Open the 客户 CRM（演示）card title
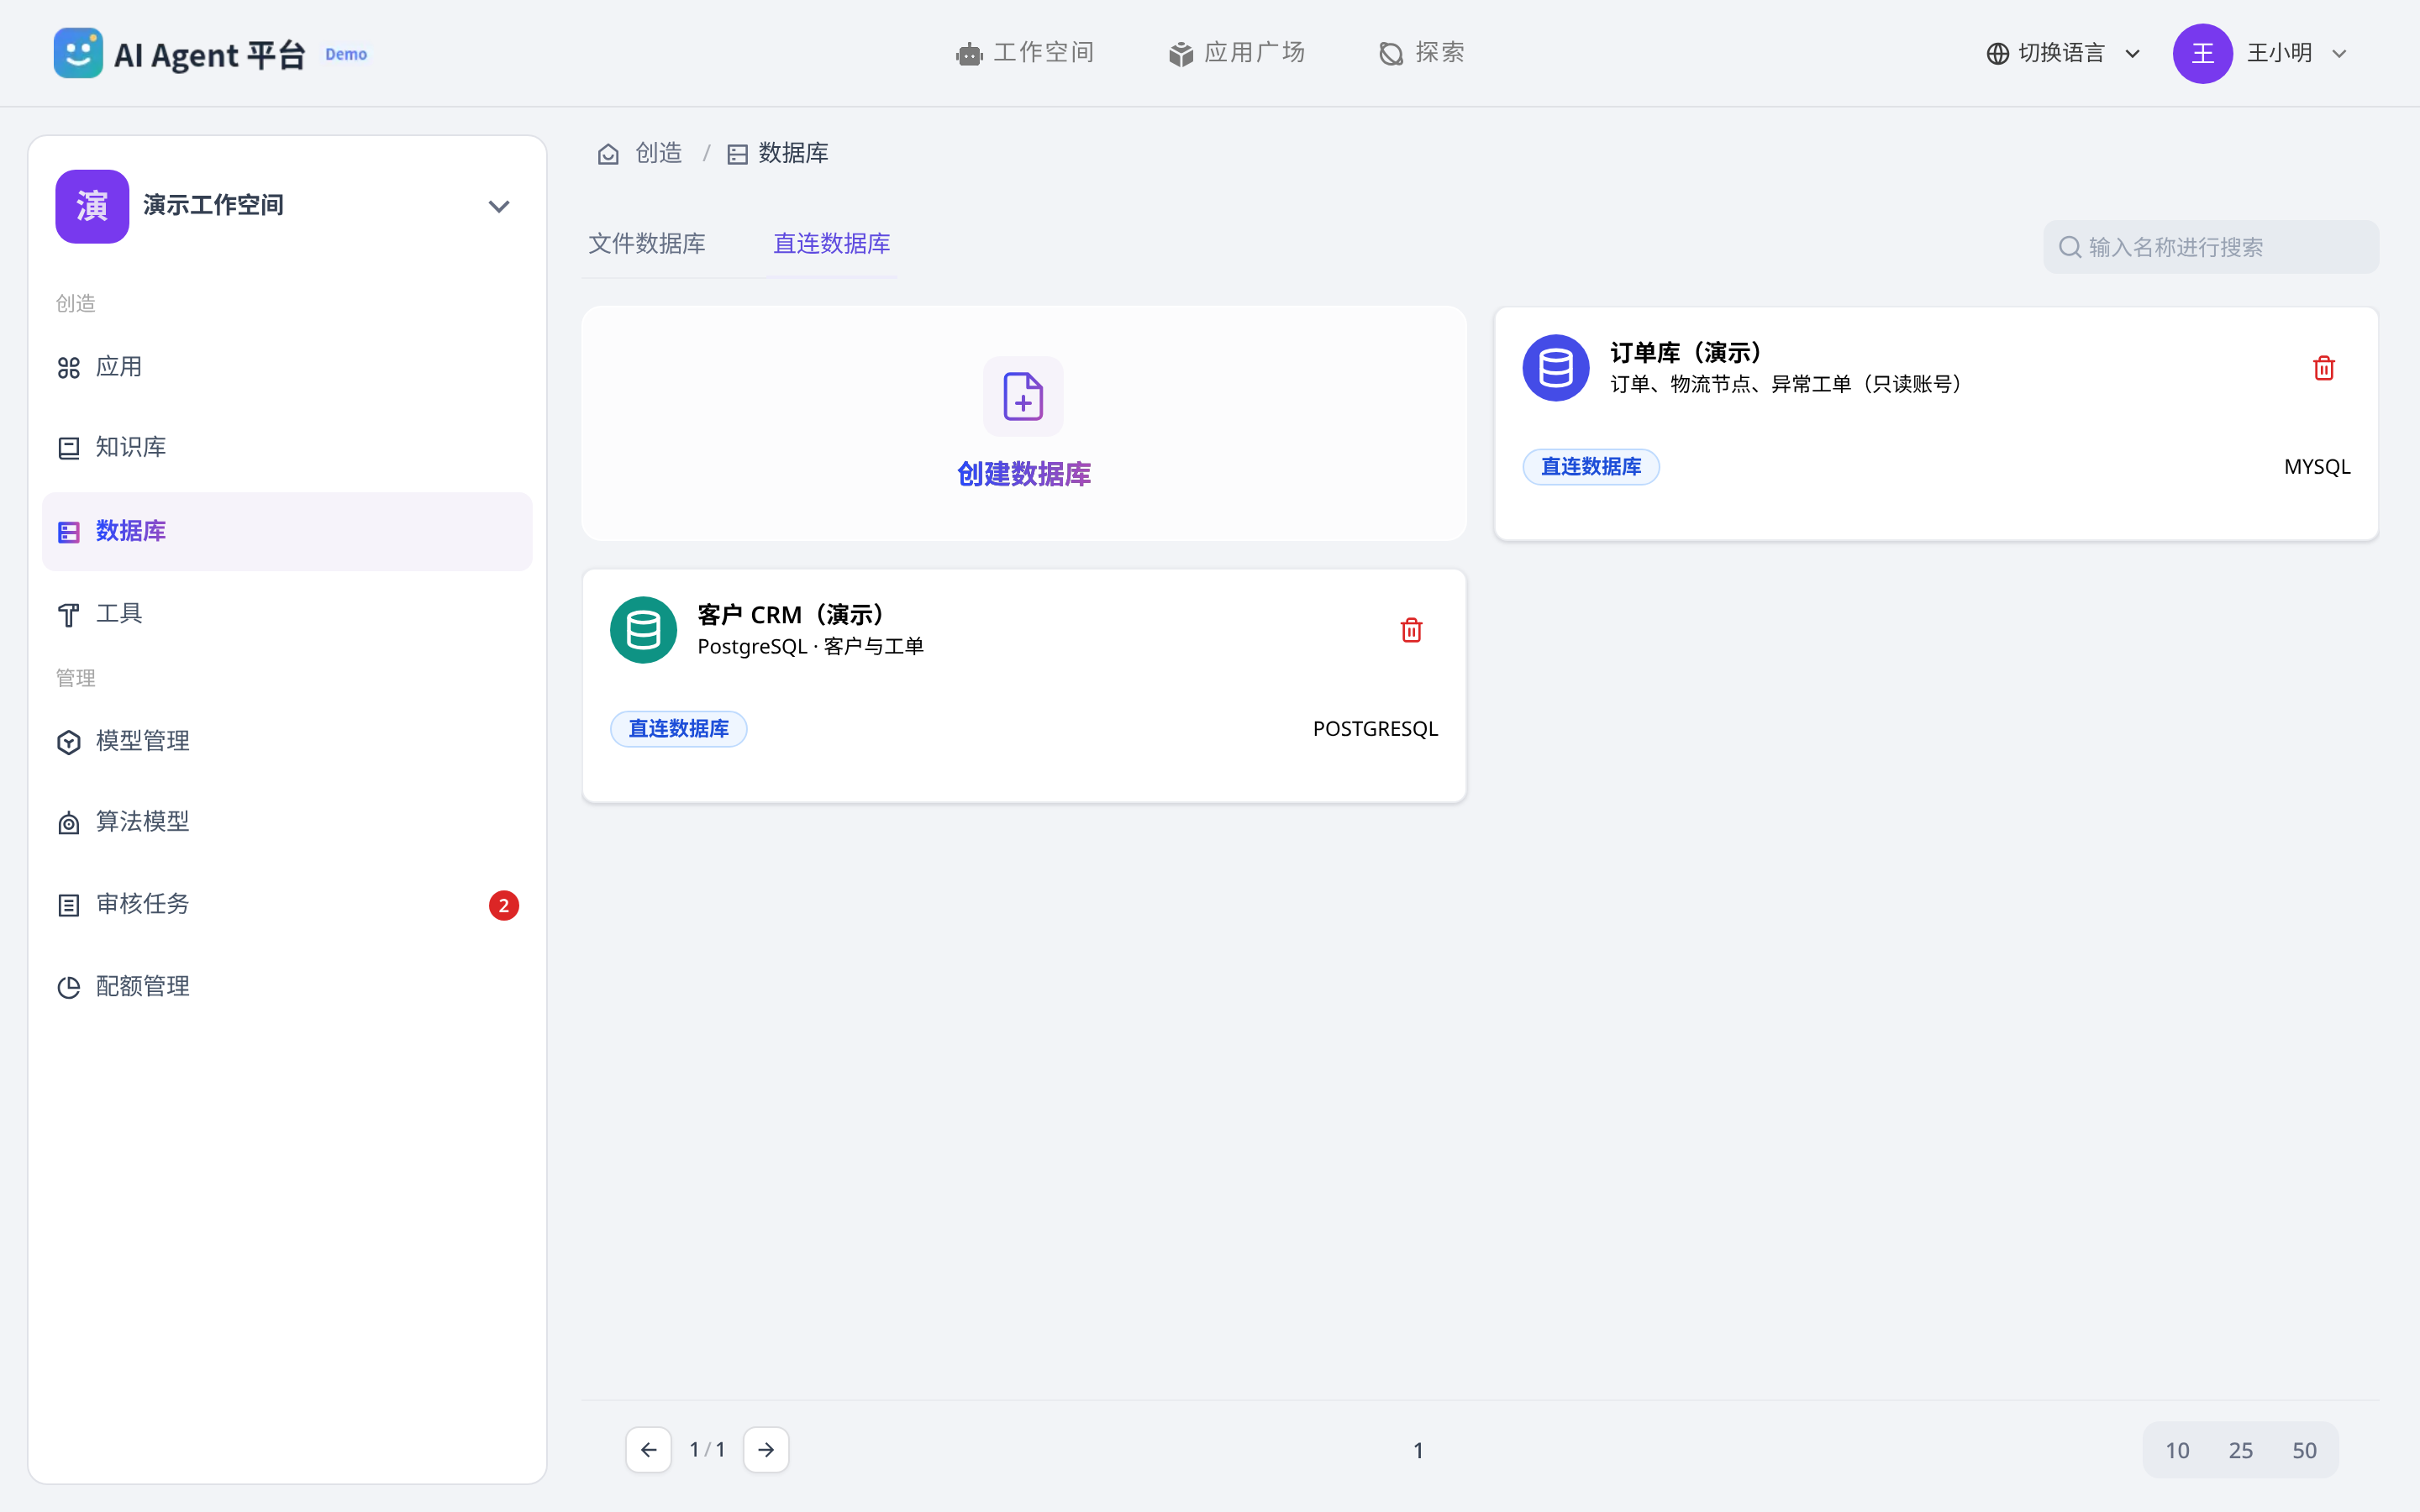The height and width of the screenshot is (1512, 2420). pos(791,615)
